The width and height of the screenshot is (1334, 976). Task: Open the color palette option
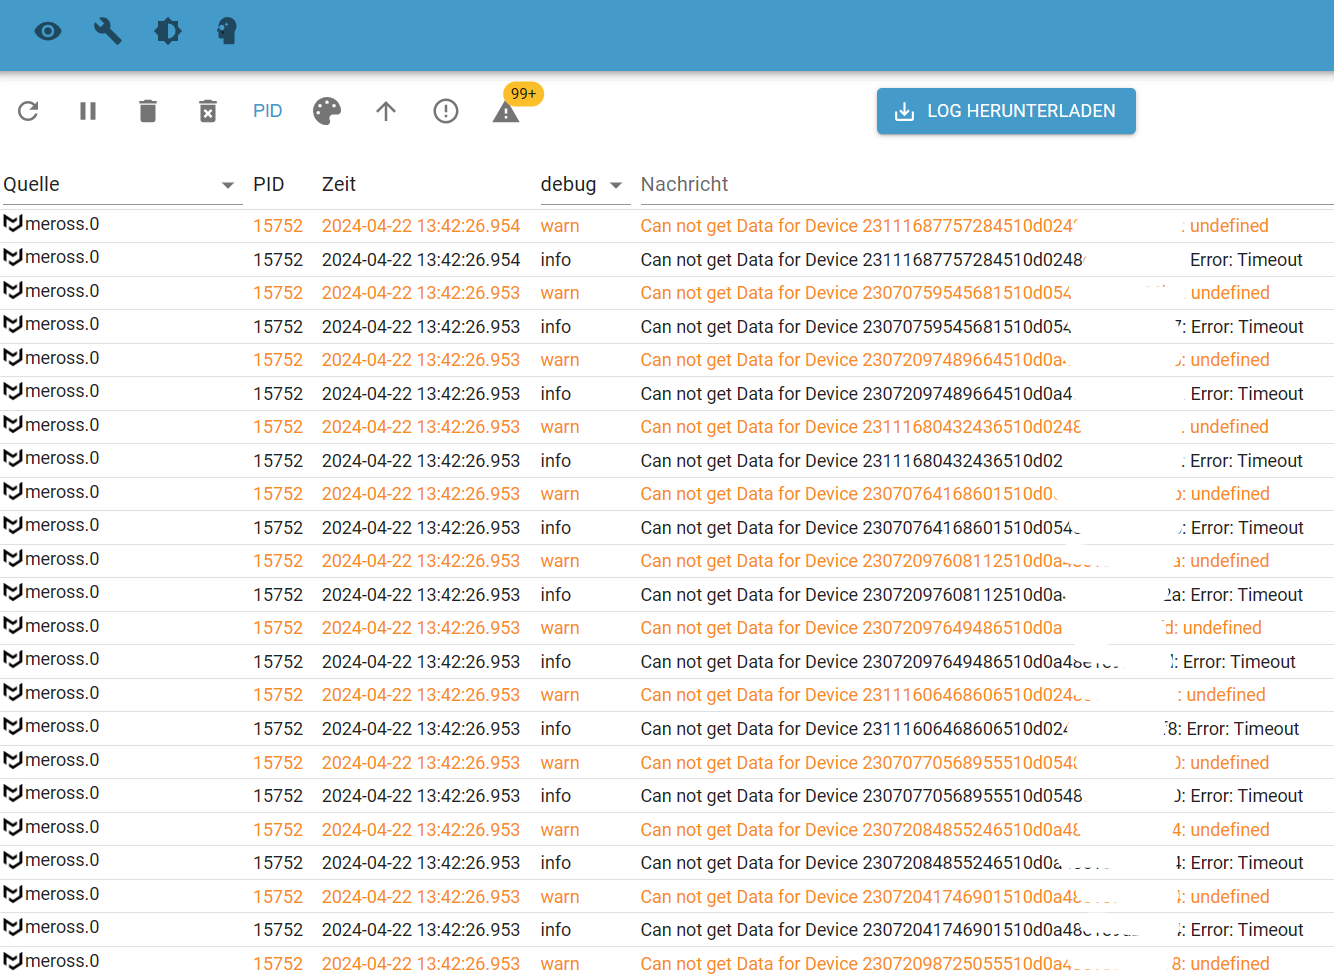(327, 111)
